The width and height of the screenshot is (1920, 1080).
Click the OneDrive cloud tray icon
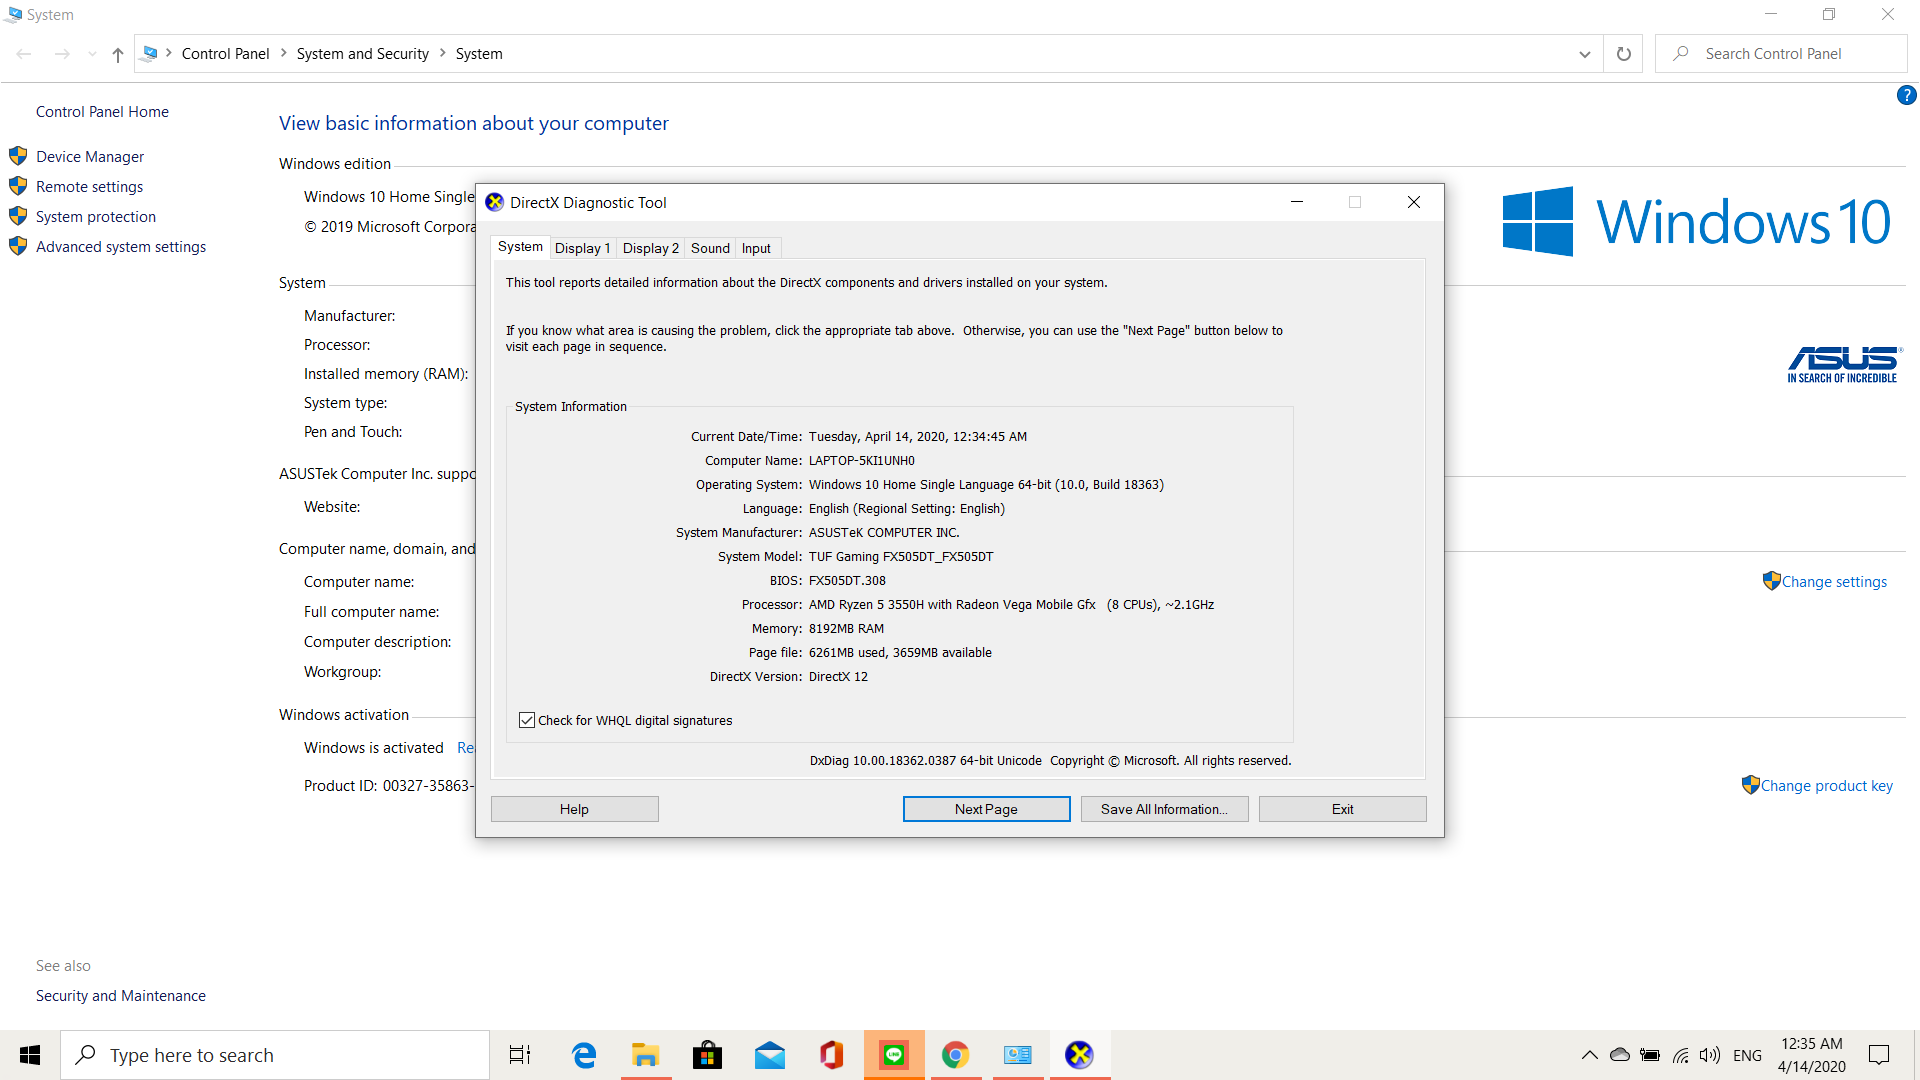pos(1620,1055)
